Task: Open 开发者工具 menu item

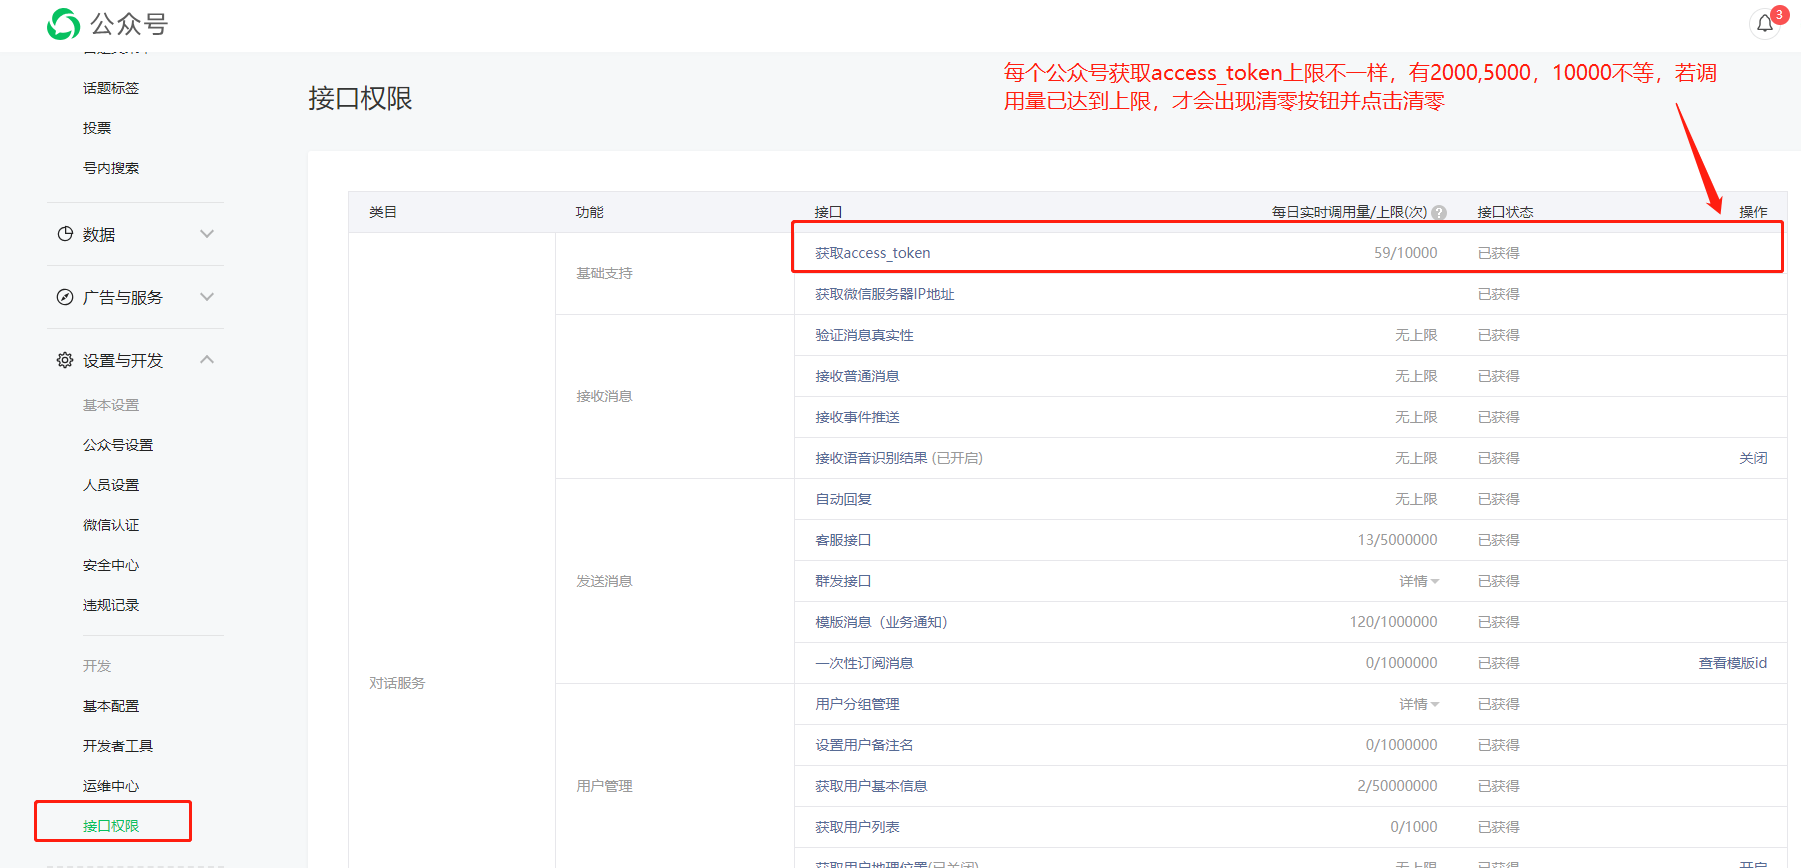Action: [118, 746]
